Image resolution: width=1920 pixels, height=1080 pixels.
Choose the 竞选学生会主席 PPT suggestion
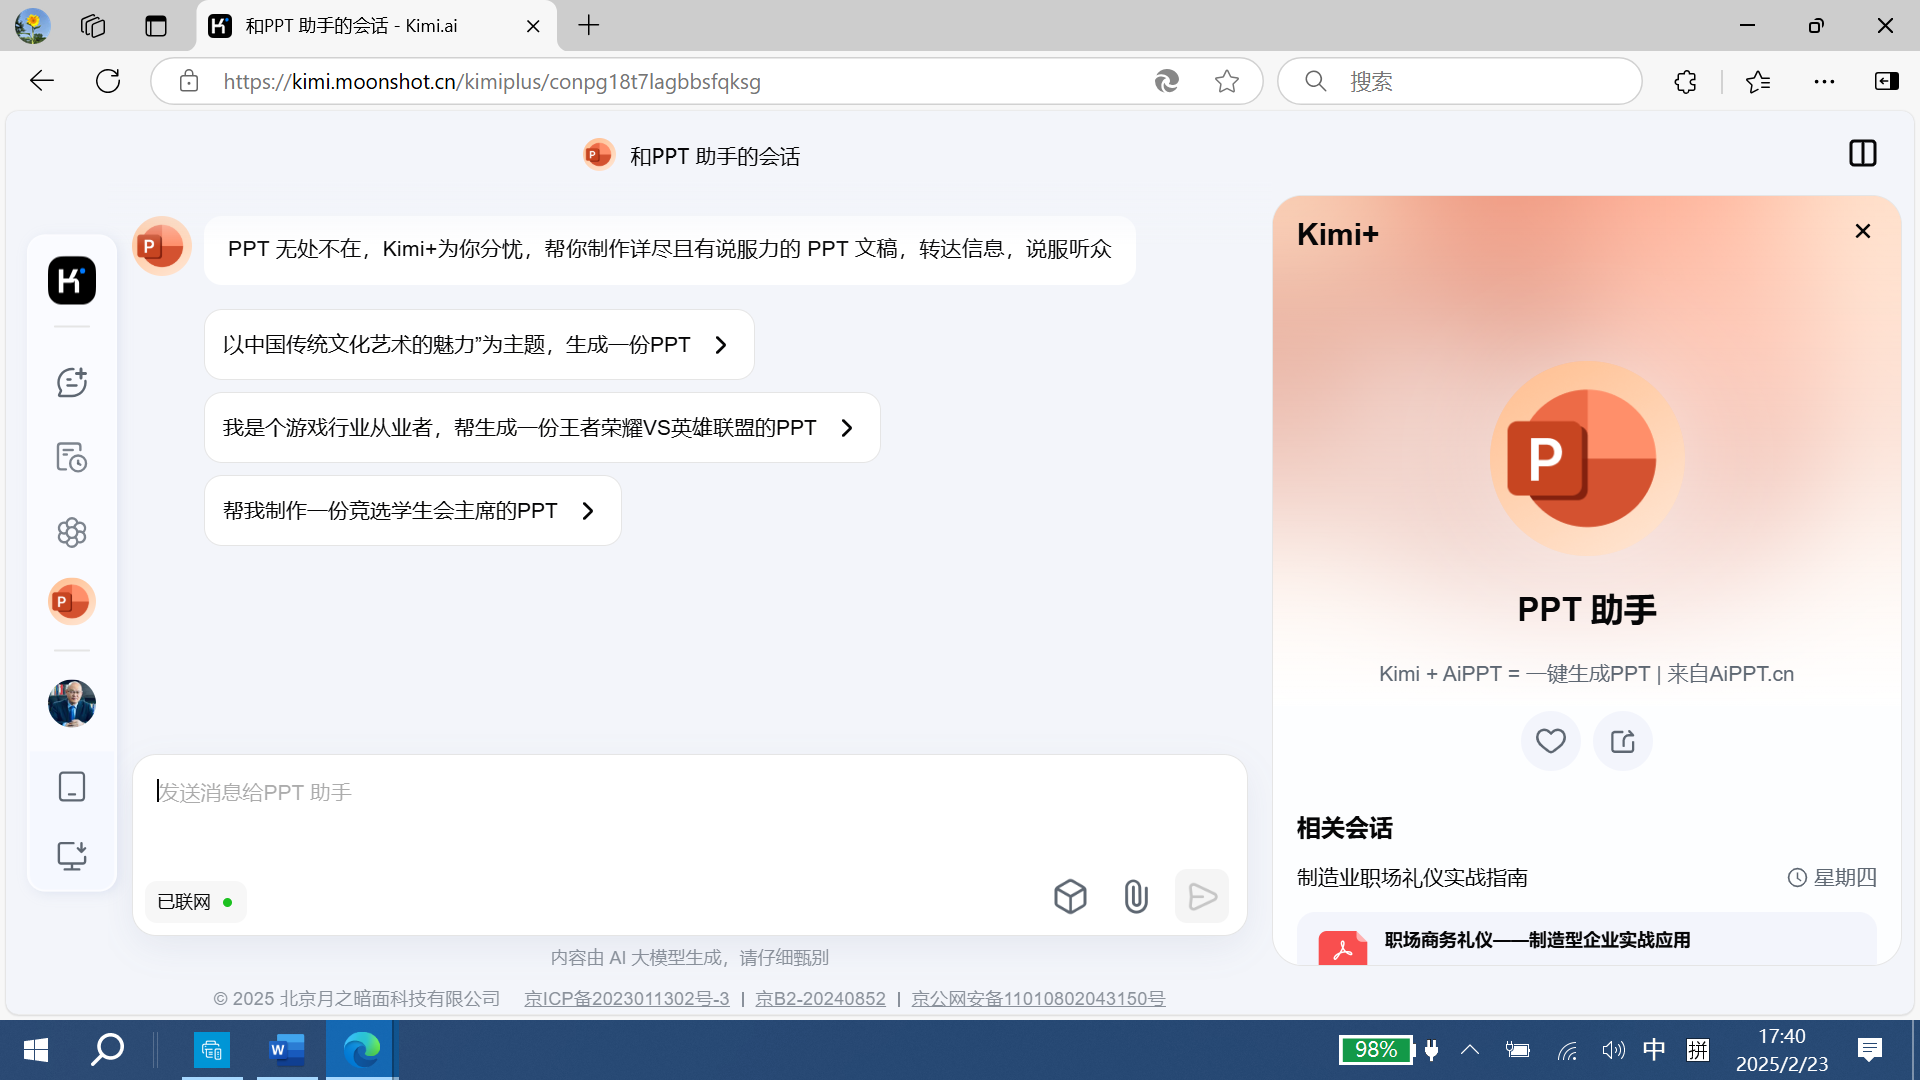click(x=413, y=511)
